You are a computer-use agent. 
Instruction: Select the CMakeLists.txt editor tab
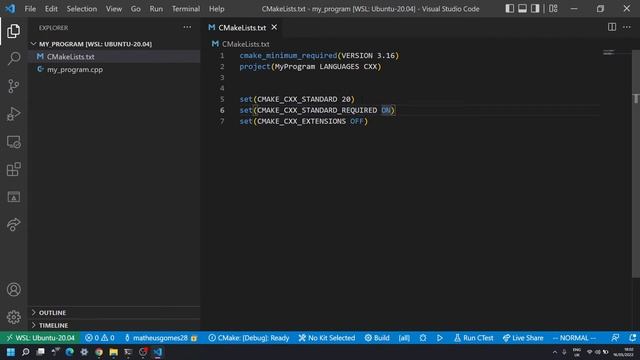242,27
